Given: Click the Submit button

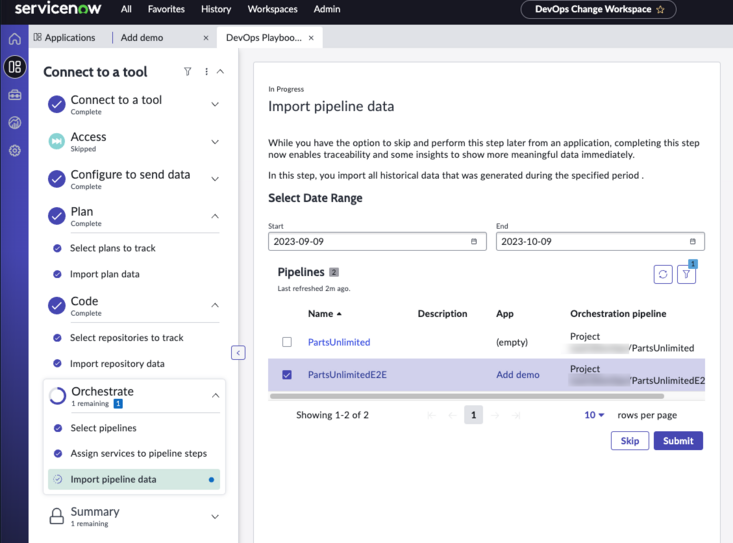Looking at the screenshot, I should (x=678, y=441).
